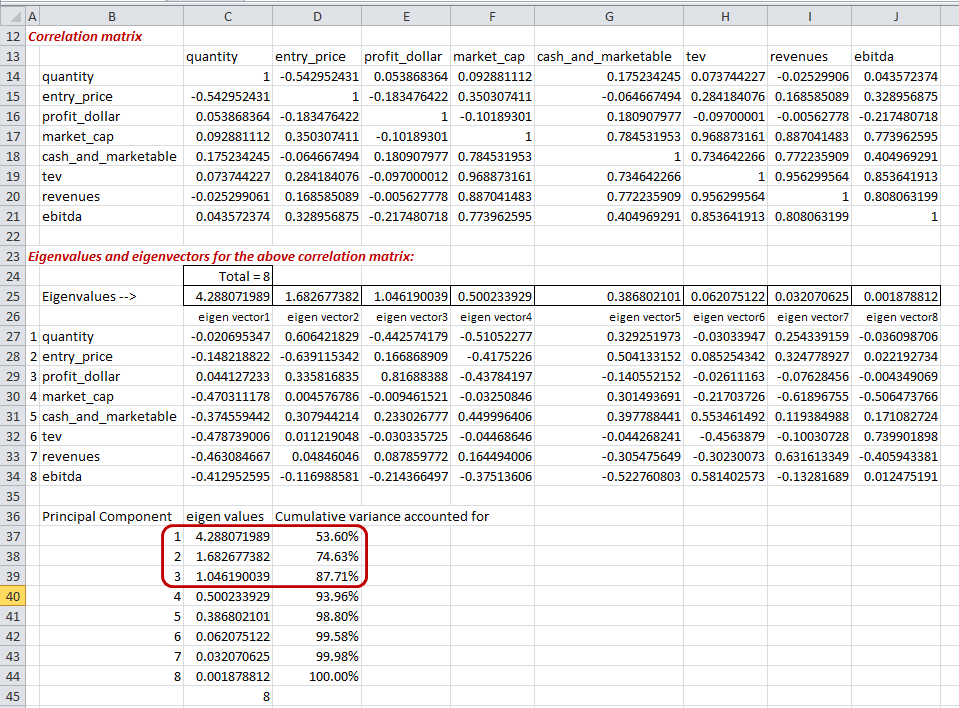Select the row 36 header
Viewport: 959px width, 708px height.
[12, 517]
